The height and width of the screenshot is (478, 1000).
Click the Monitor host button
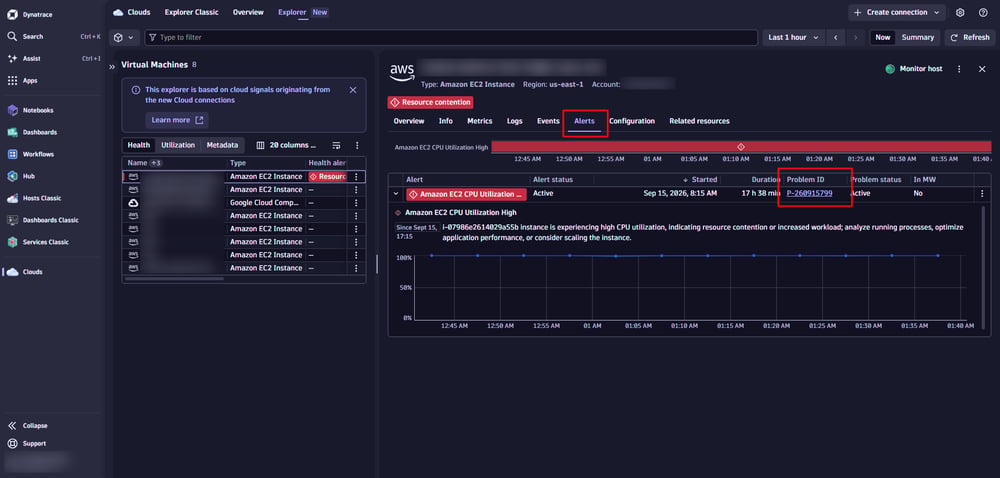click(x=914, y=69)
